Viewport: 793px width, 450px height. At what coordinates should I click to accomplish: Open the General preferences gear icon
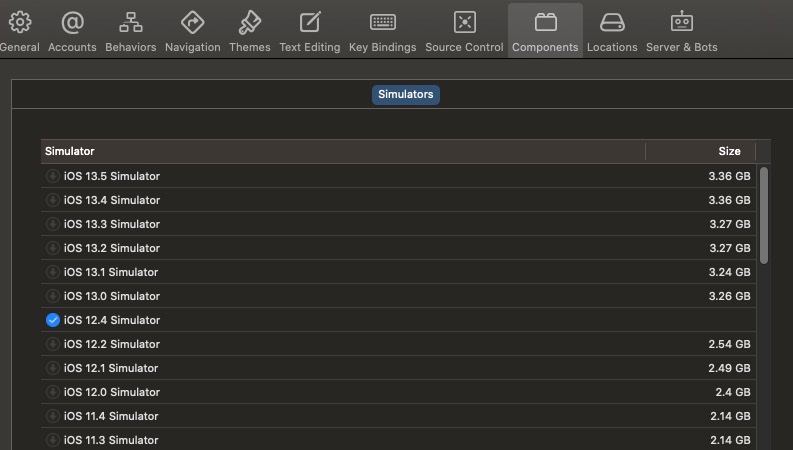tap(20, 22)
